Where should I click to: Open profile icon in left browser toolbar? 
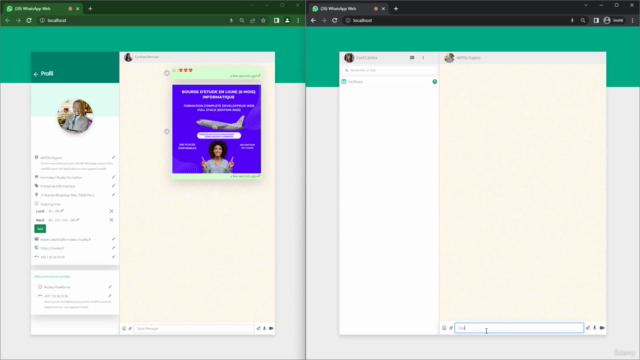[x=287, y=20]
